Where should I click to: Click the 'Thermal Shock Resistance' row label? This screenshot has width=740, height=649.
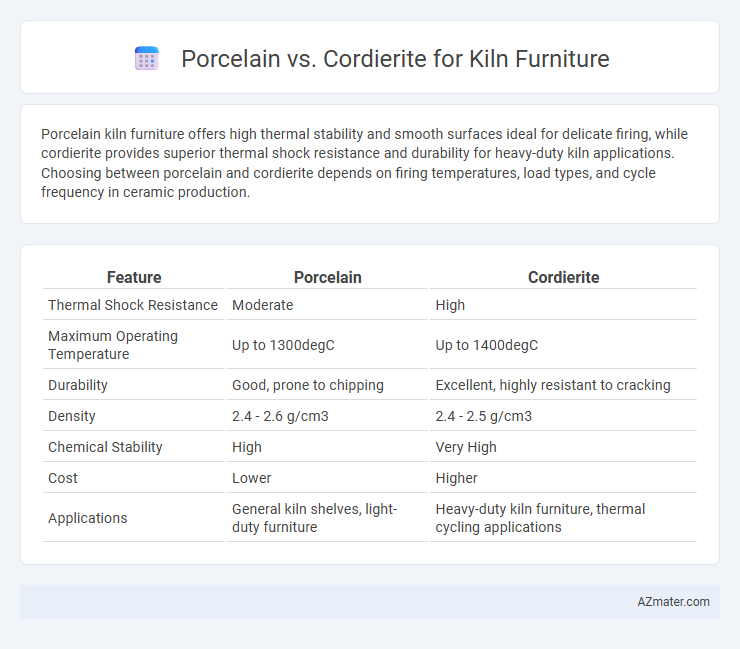[x=133, y=305]
